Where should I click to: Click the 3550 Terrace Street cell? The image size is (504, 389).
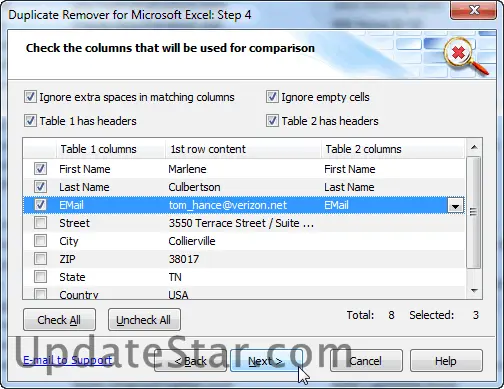coord(241,223)
